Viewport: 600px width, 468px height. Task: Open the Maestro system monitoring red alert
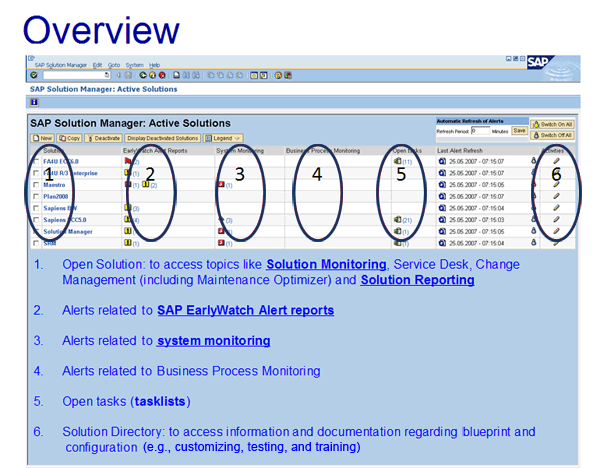pyautogui.click(x=220, y=185)
